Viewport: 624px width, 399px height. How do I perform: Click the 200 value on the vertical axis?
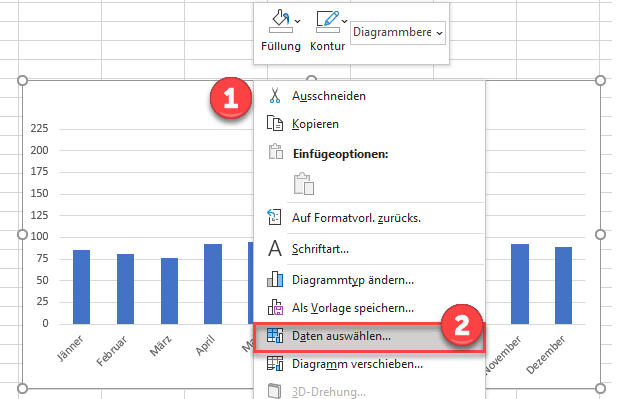click(39, 150)
